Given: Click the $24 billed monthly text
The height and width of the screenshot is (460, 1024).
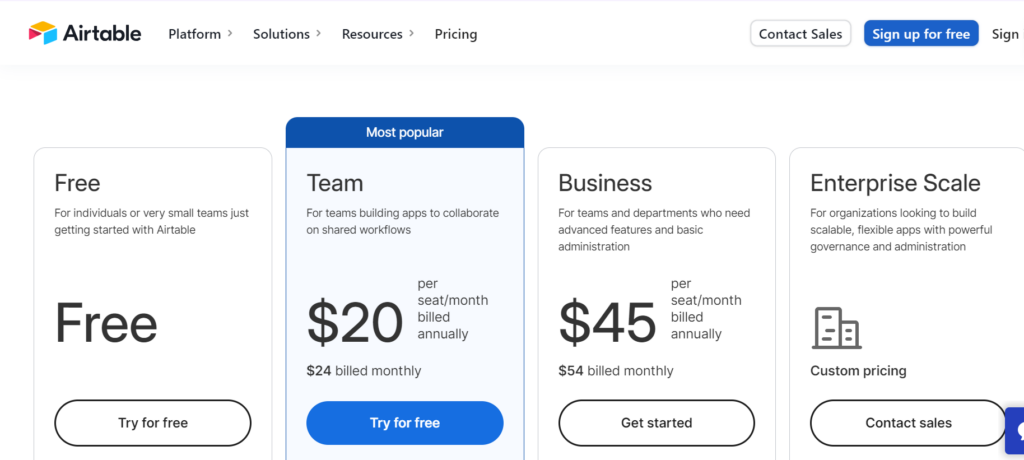Looking at the screenshot, I should 364,371.
